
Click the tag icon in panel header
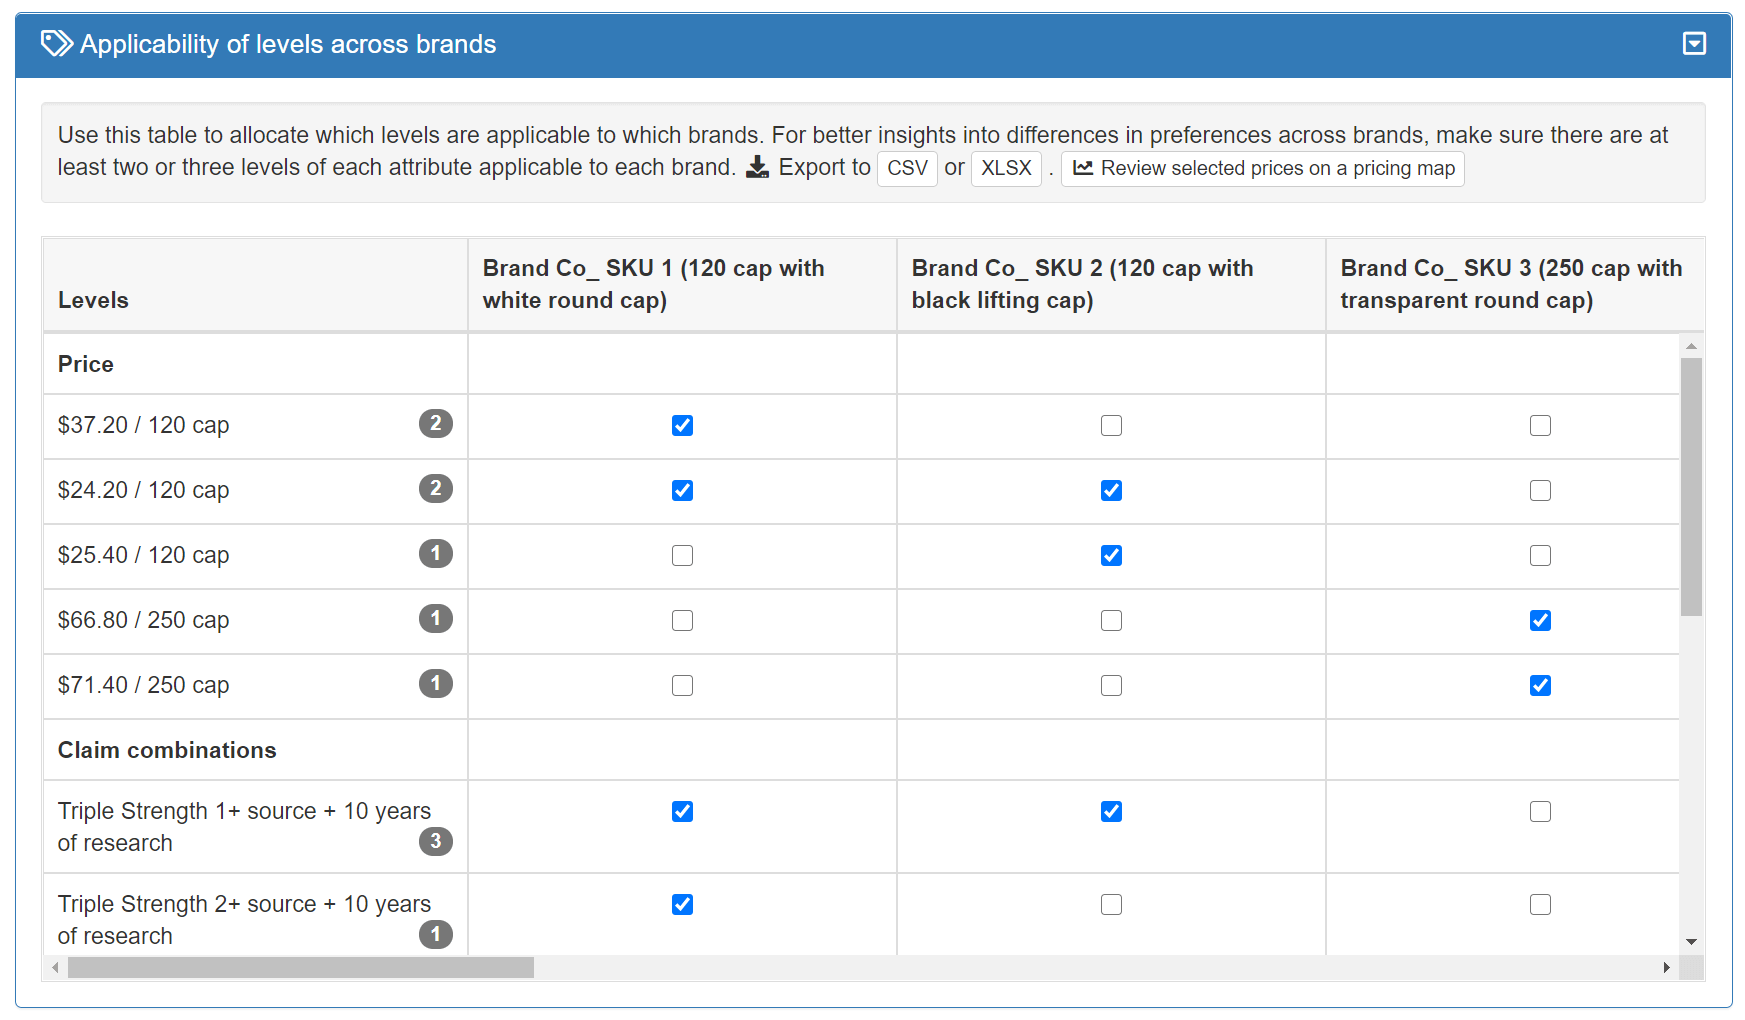(56, 44)
